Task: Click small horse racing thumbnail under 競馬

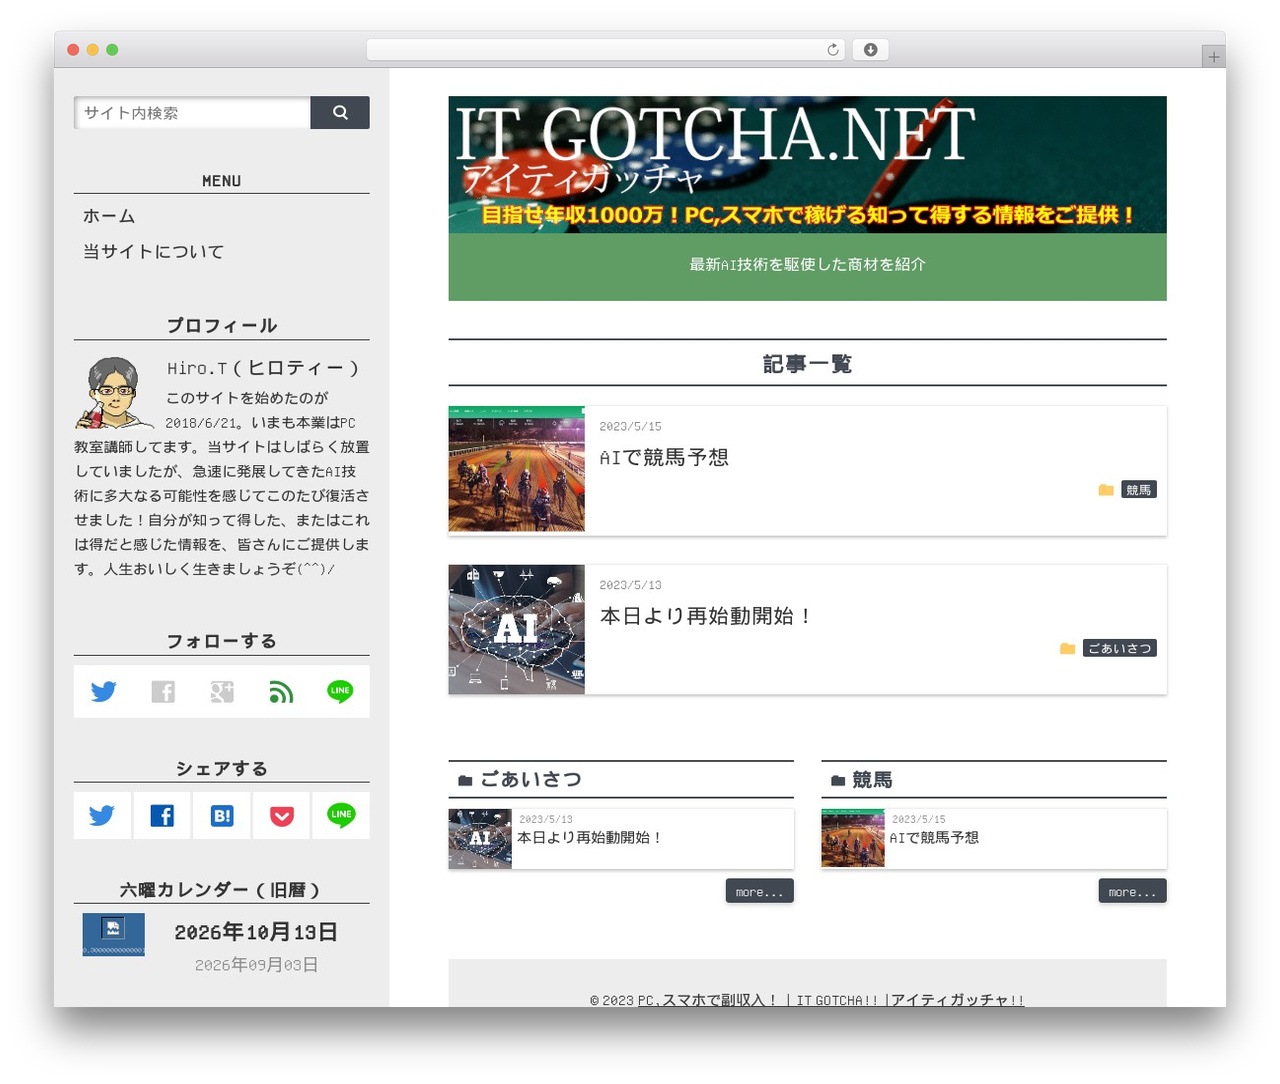Action: click(853, 839)
